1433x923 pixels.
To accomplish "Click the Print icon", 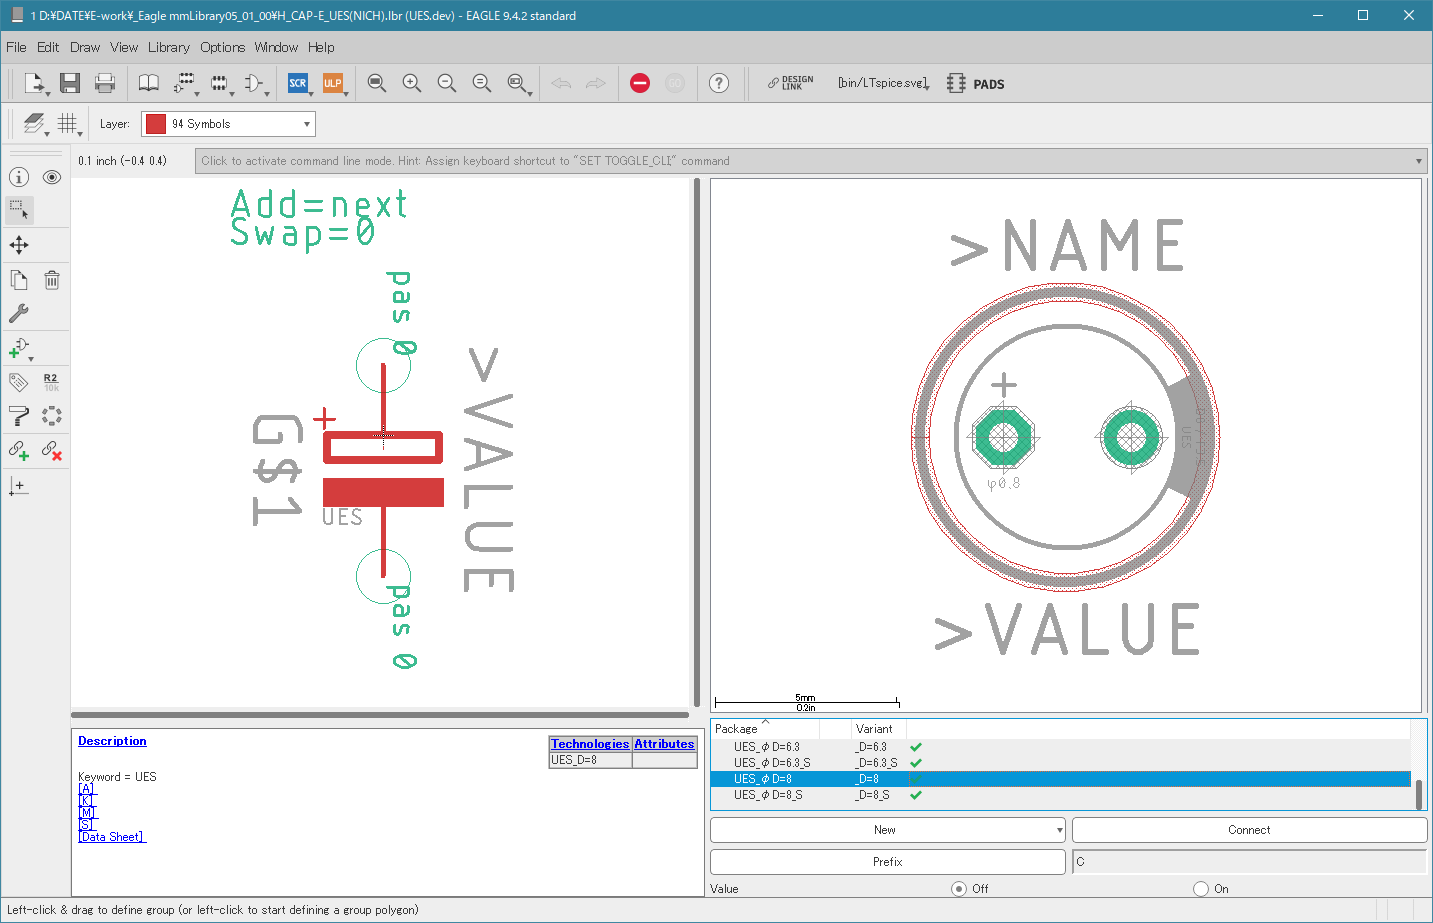I will click(x=105, y=83).
